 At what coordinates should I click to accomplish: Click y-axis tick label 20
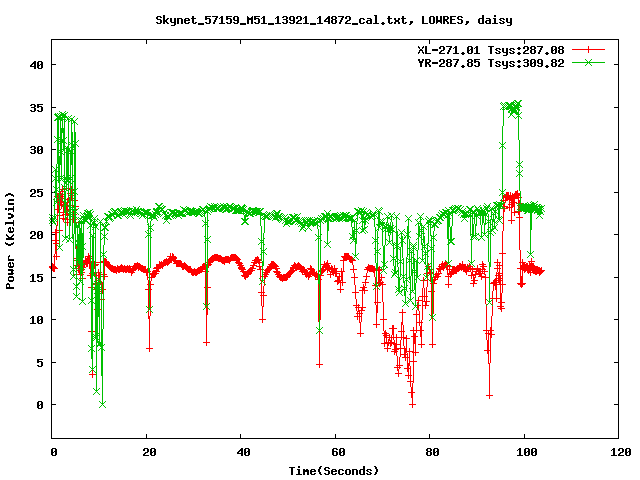[x=36, y=235]
